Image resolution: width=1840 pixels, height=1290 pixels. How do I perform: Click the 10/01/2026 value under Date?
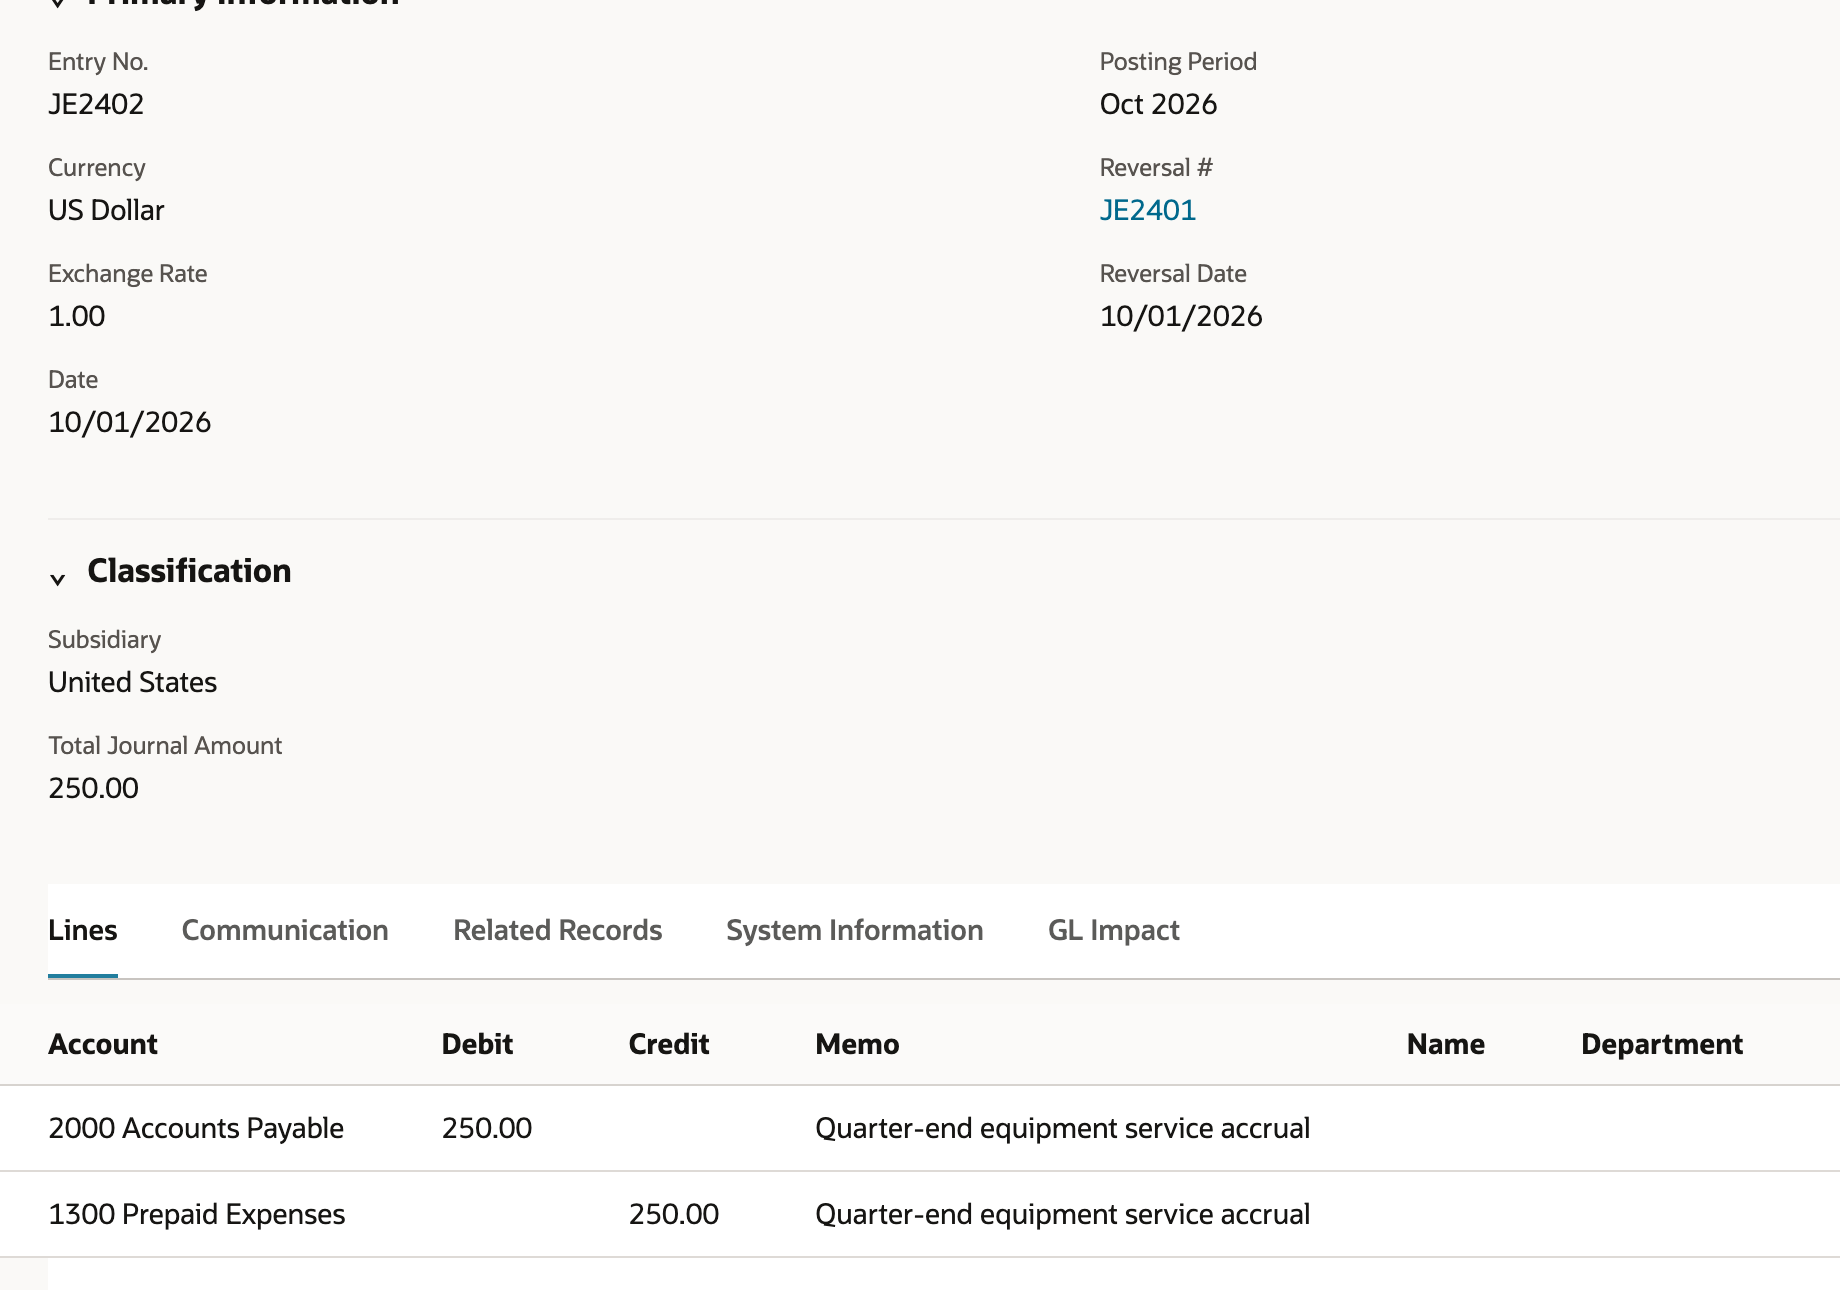pos(130,422)
